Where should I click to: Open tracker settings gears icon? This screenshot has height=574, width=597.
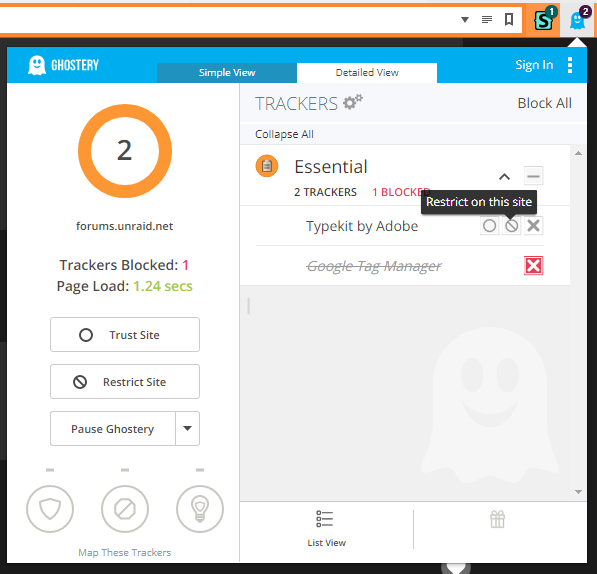353,102
